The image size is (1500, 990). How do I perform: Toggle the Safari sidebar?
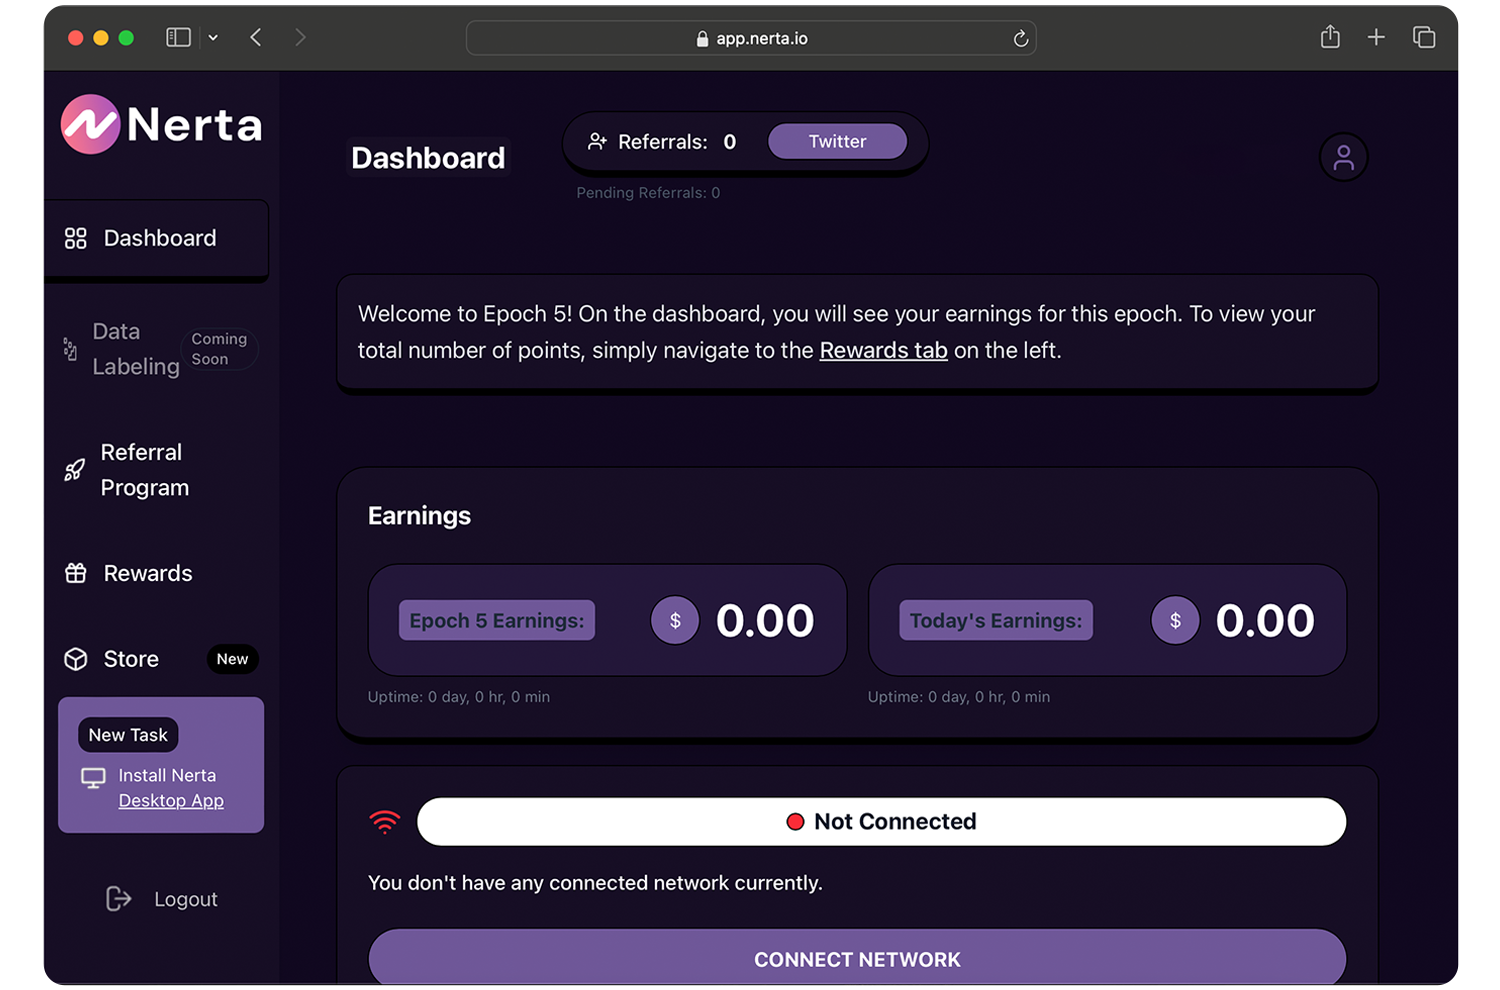178,38
